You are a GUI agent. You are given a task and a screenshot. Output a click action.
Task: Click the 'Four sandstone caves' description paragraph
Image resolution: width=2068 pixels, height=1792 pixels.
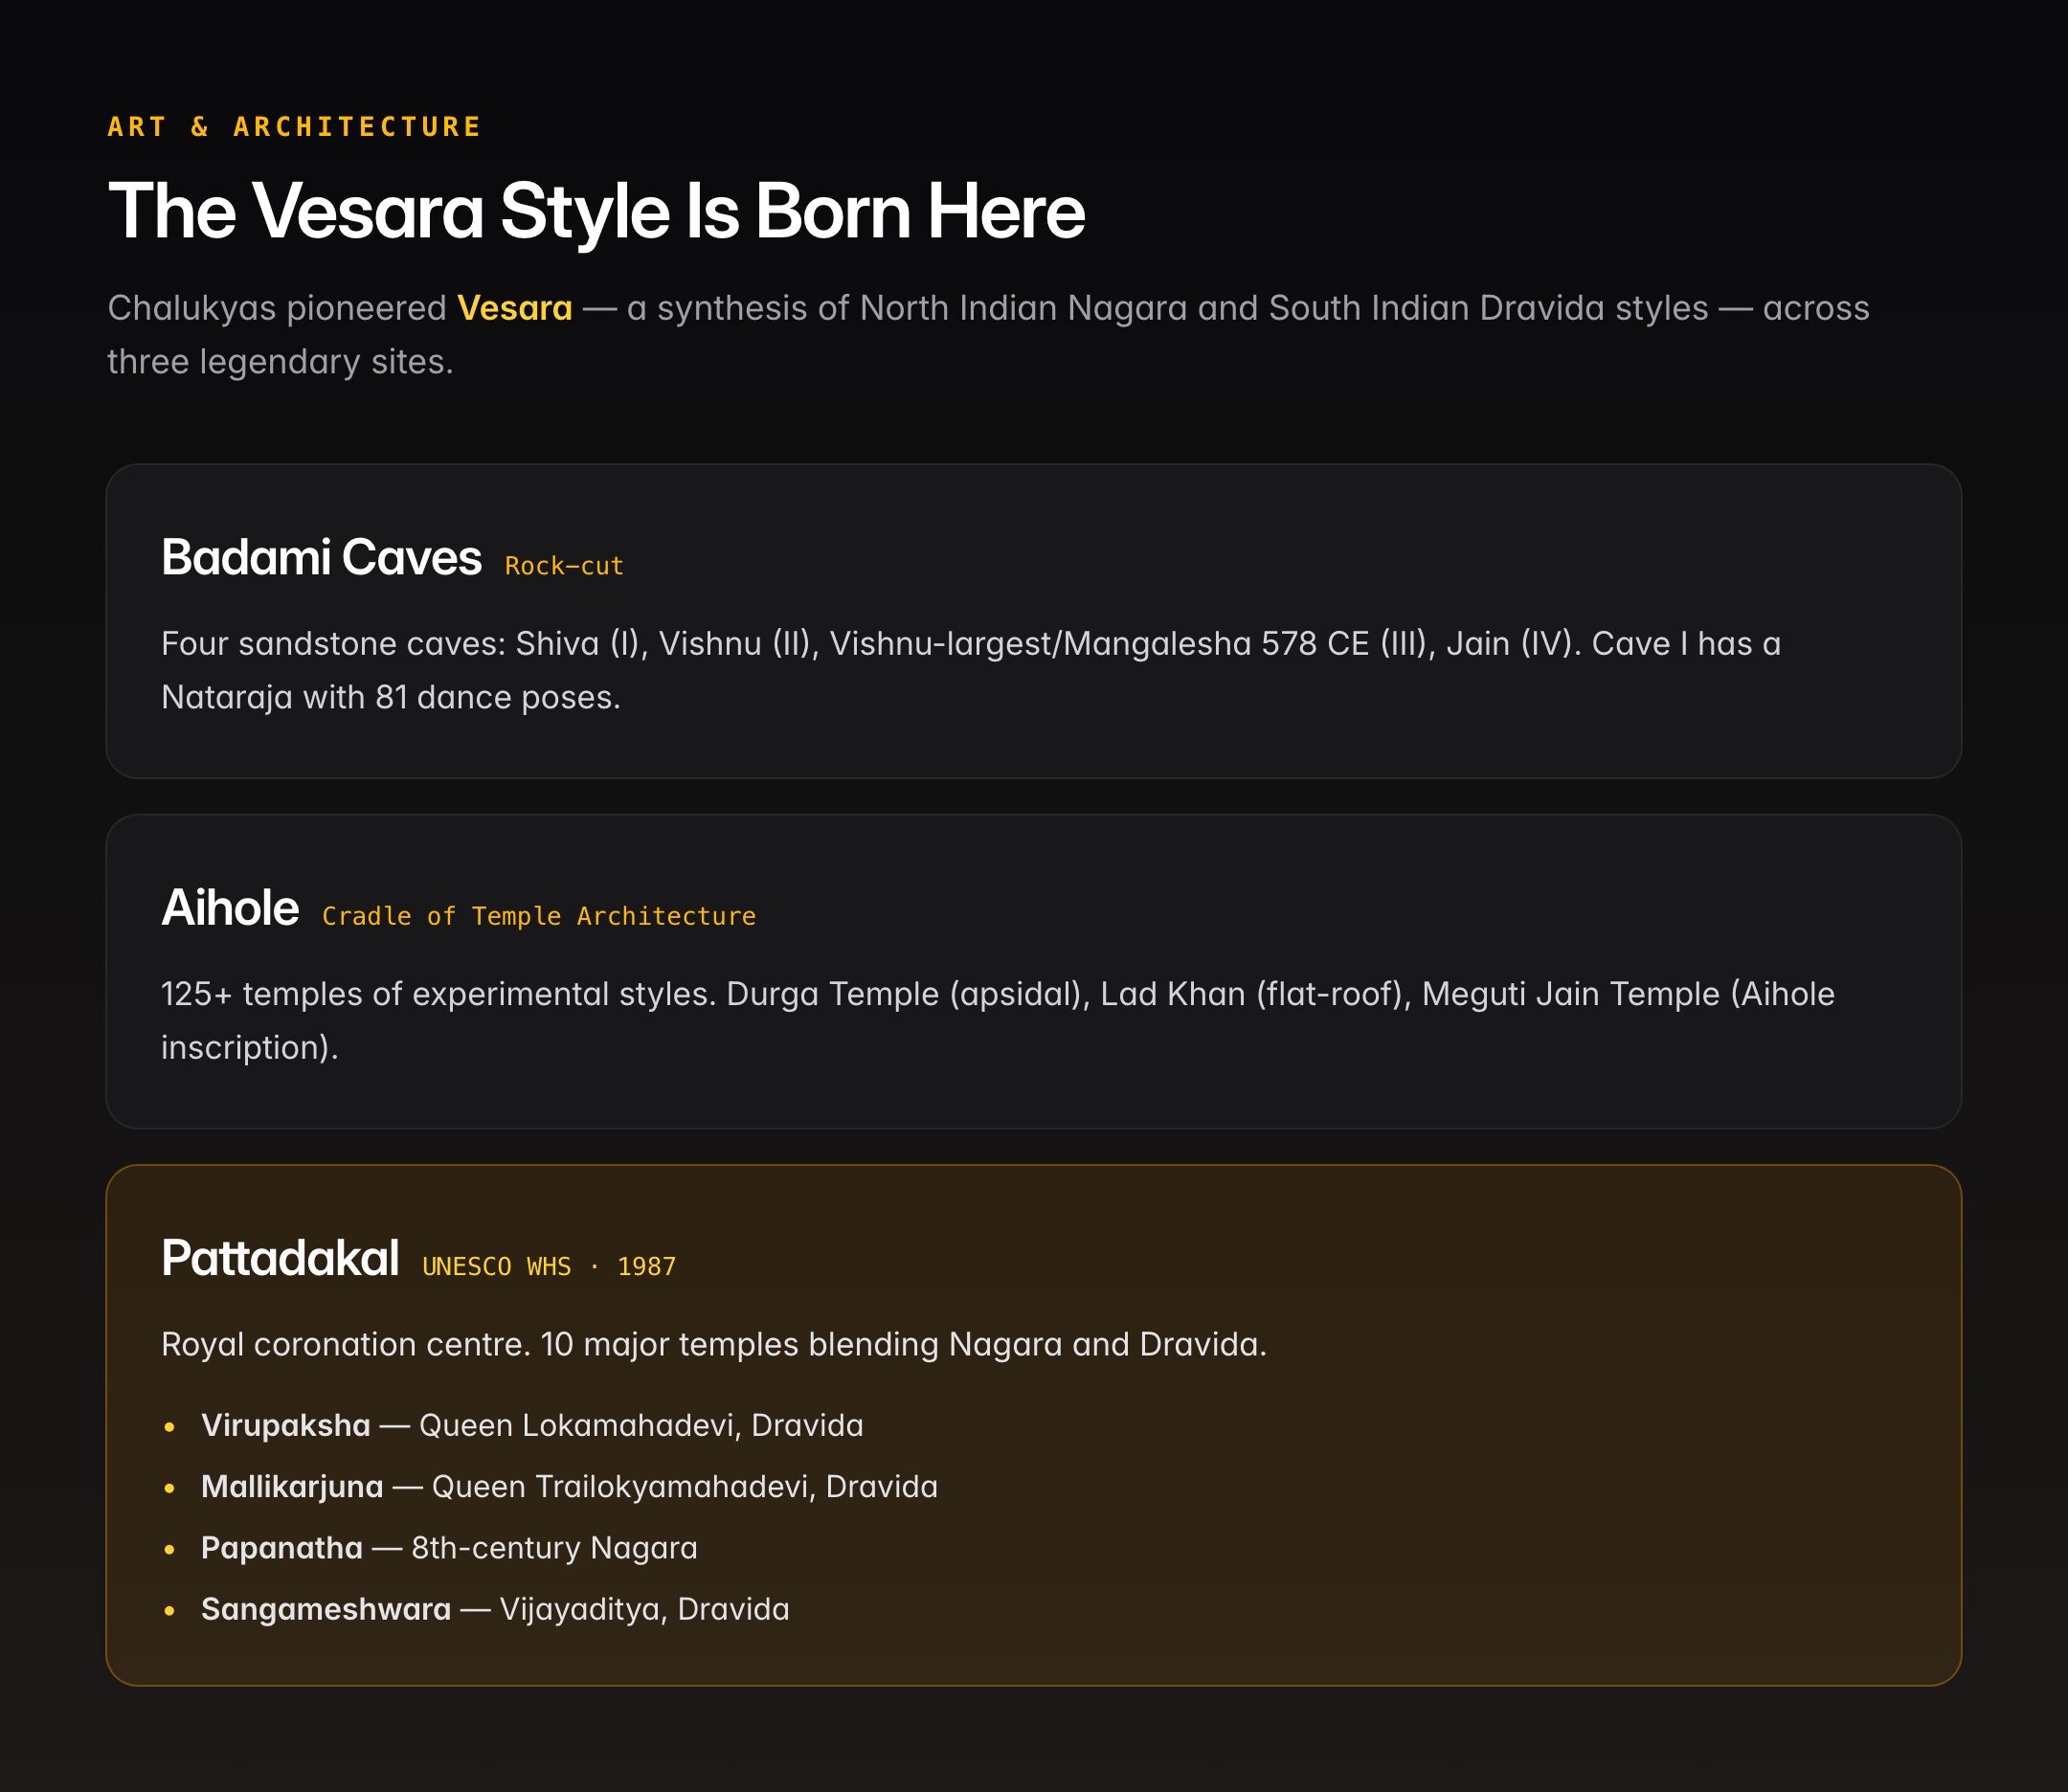point(971,670)
